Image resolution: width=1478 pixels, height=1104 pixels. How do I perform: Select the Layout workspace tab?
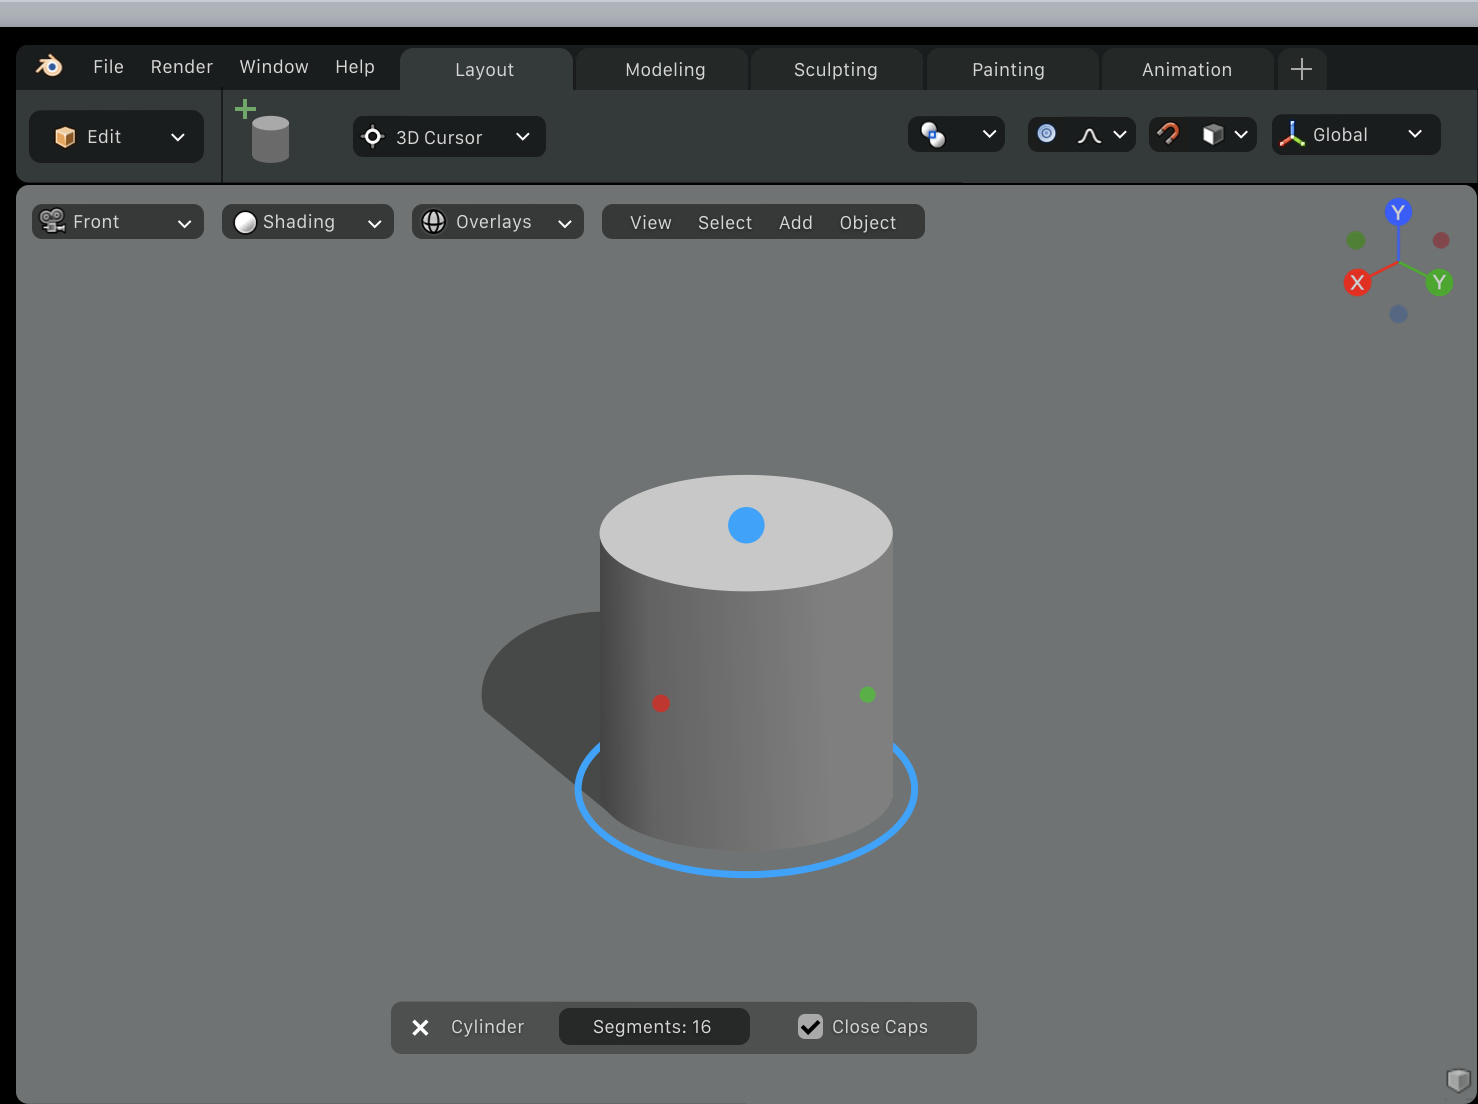485,69
